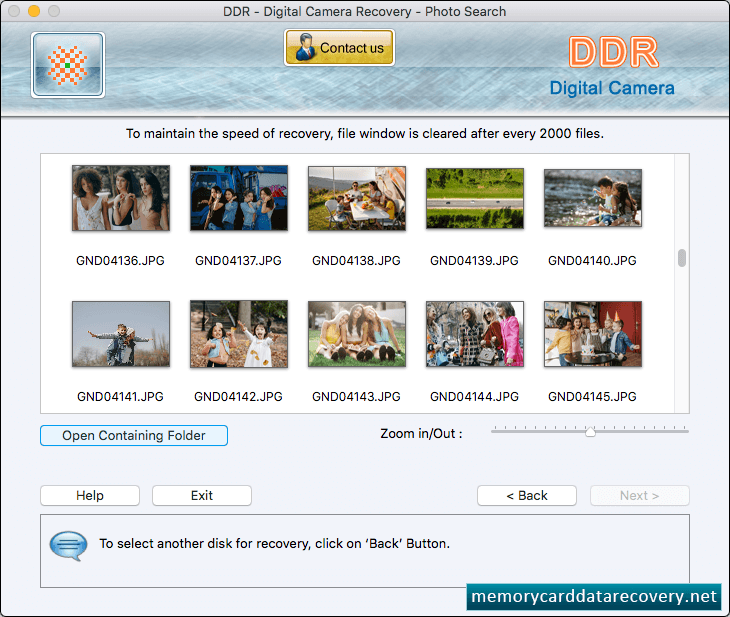The height and width of the screenshot is (617, 730).
Task: Click the file name GND04144.JPG
Action: click(474, 397)
